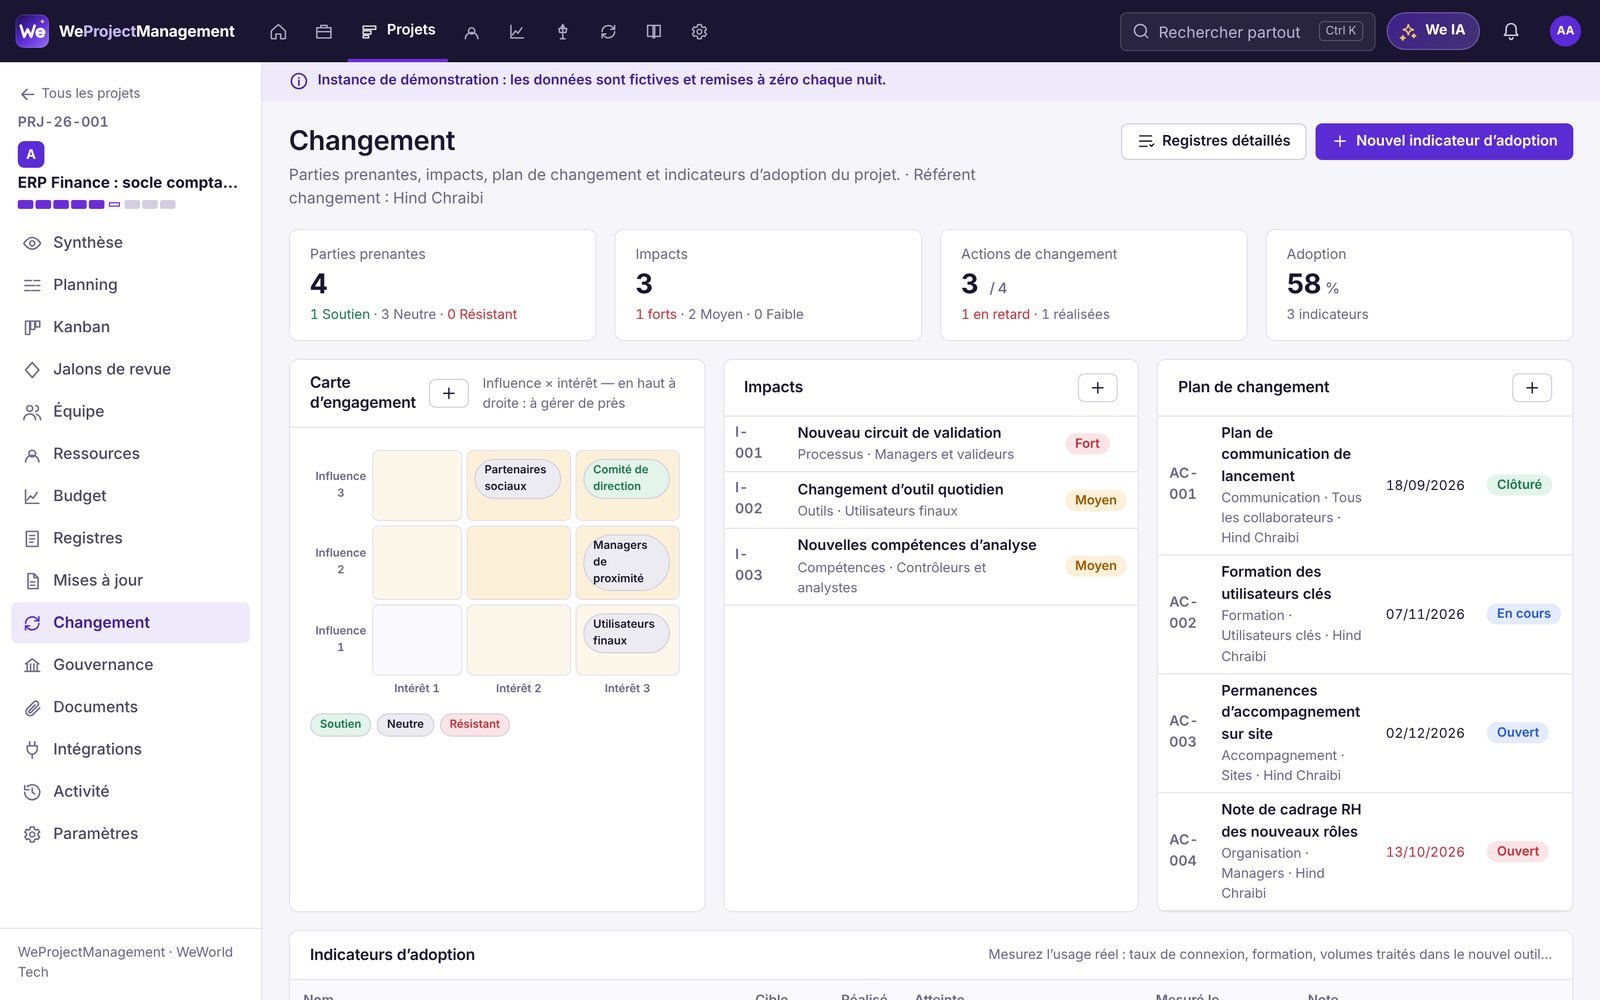Toggle the Soutien legend filter chip
This screenshot has width=1600, height=1000.
click(340, 724)
